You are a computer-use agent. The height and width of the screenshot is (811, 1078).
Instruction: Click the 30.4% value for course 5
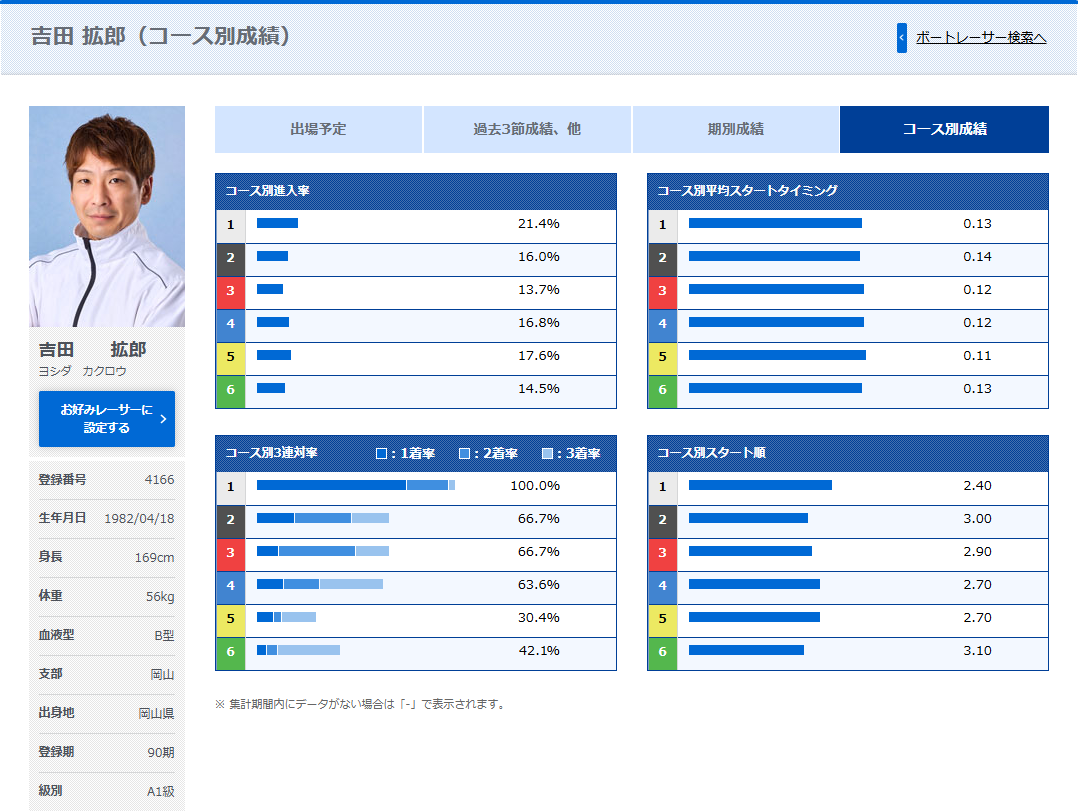coord(538,618)
